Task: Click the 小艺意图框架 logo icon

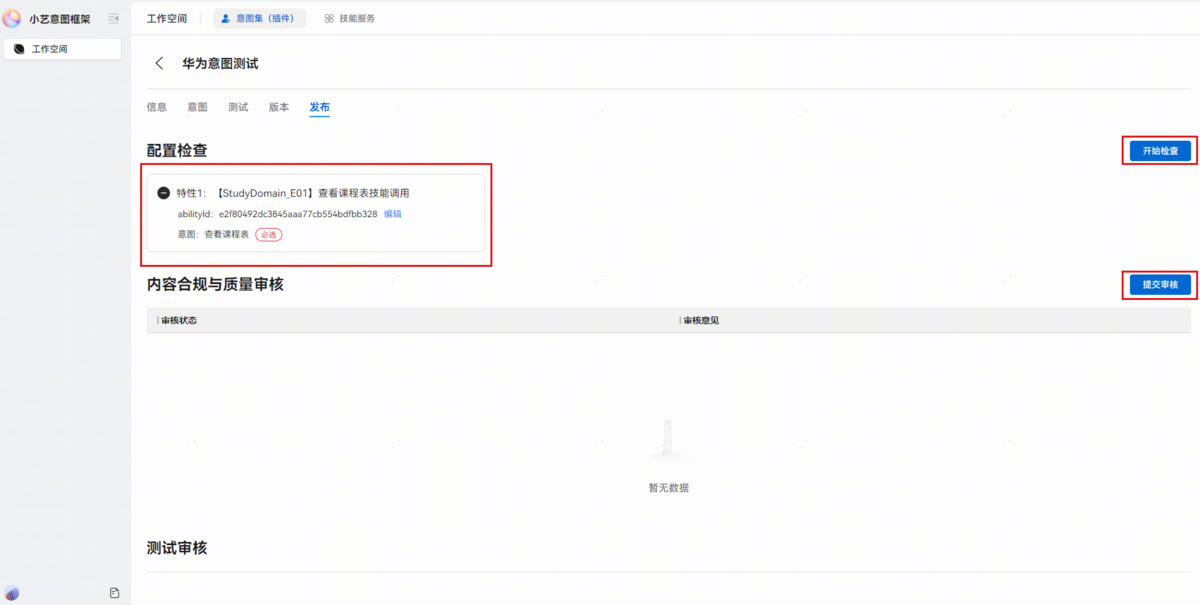Action: click(x=12, y=18)
